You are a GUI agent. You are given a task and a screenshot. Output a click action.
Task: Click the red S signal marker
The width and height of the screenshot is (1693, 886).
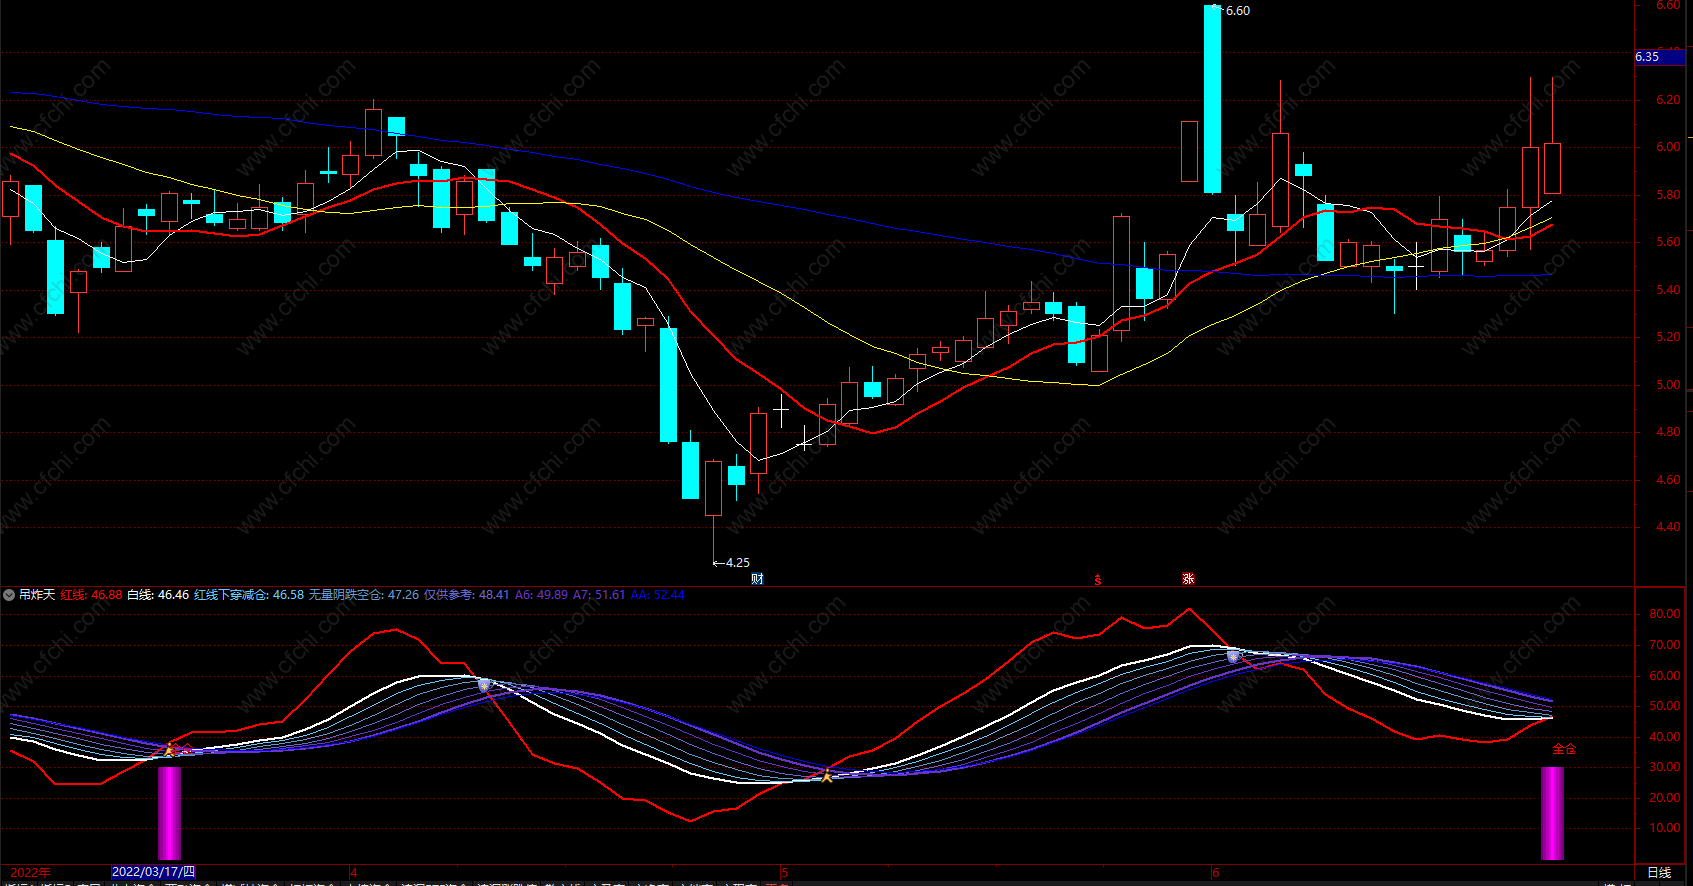(1098, 580)
